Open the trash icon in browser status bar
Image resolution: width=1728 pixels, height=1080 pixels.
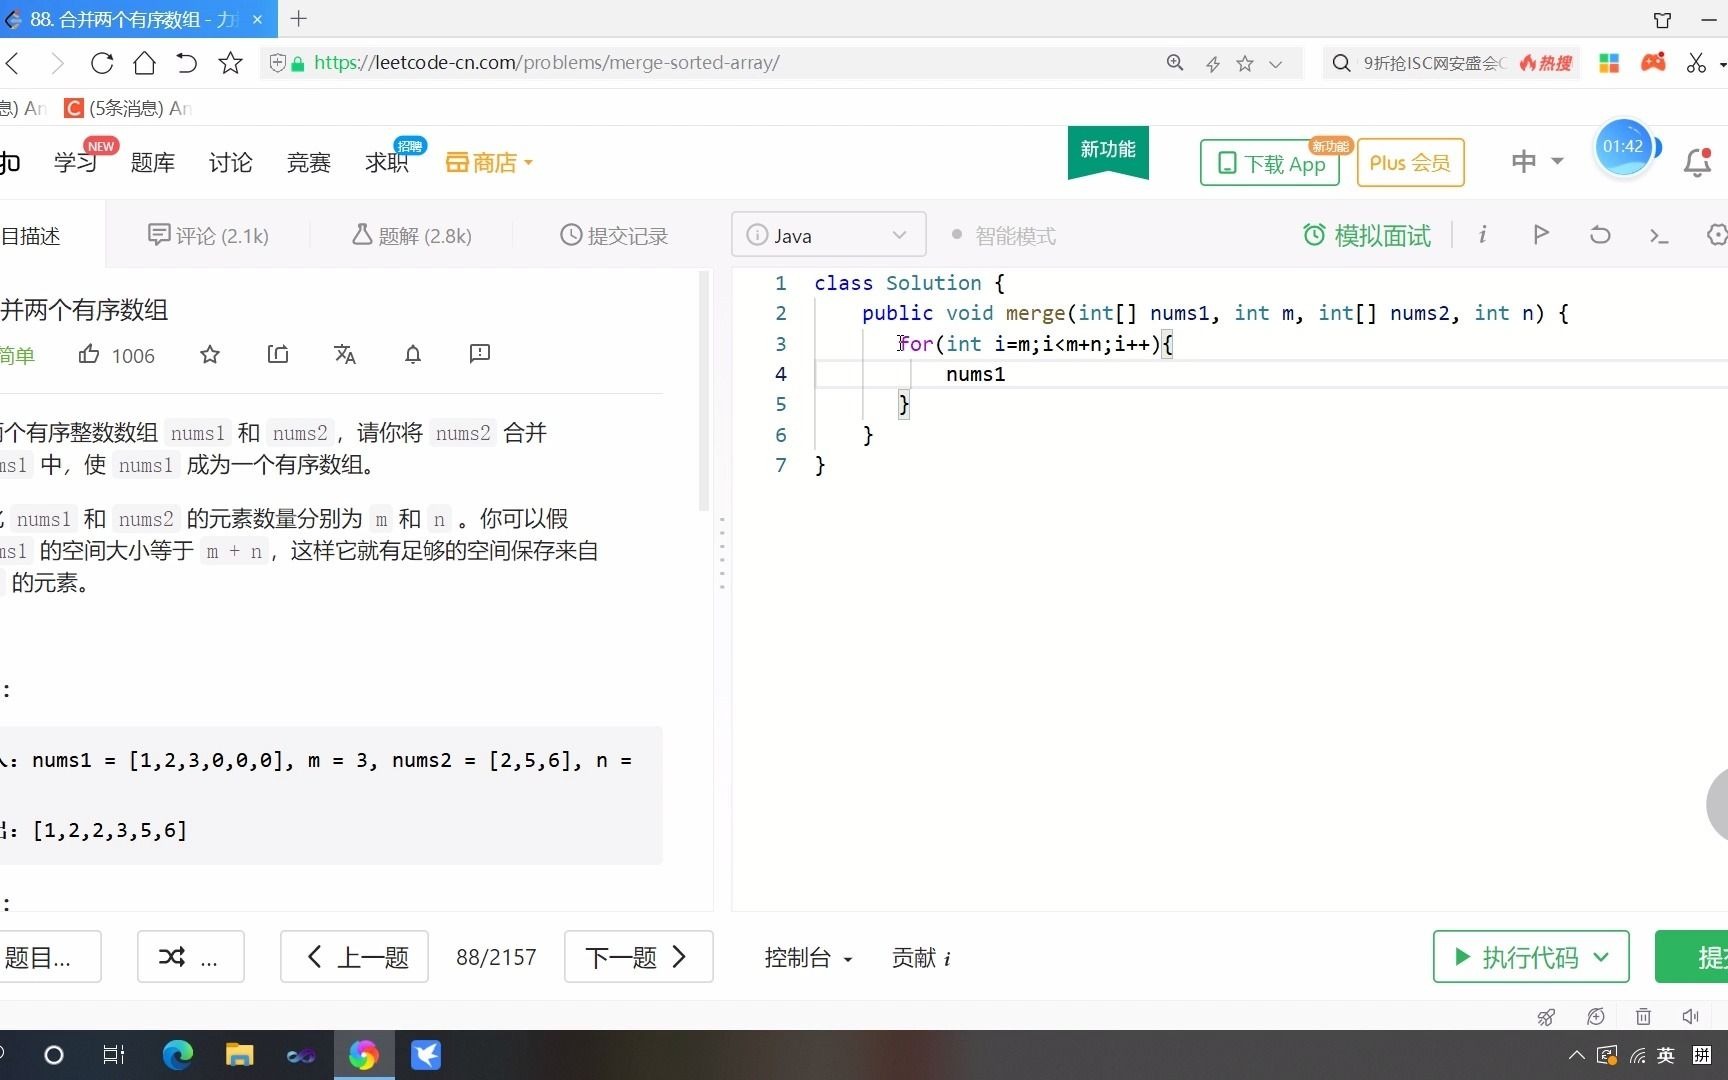click(1643, 1016)
